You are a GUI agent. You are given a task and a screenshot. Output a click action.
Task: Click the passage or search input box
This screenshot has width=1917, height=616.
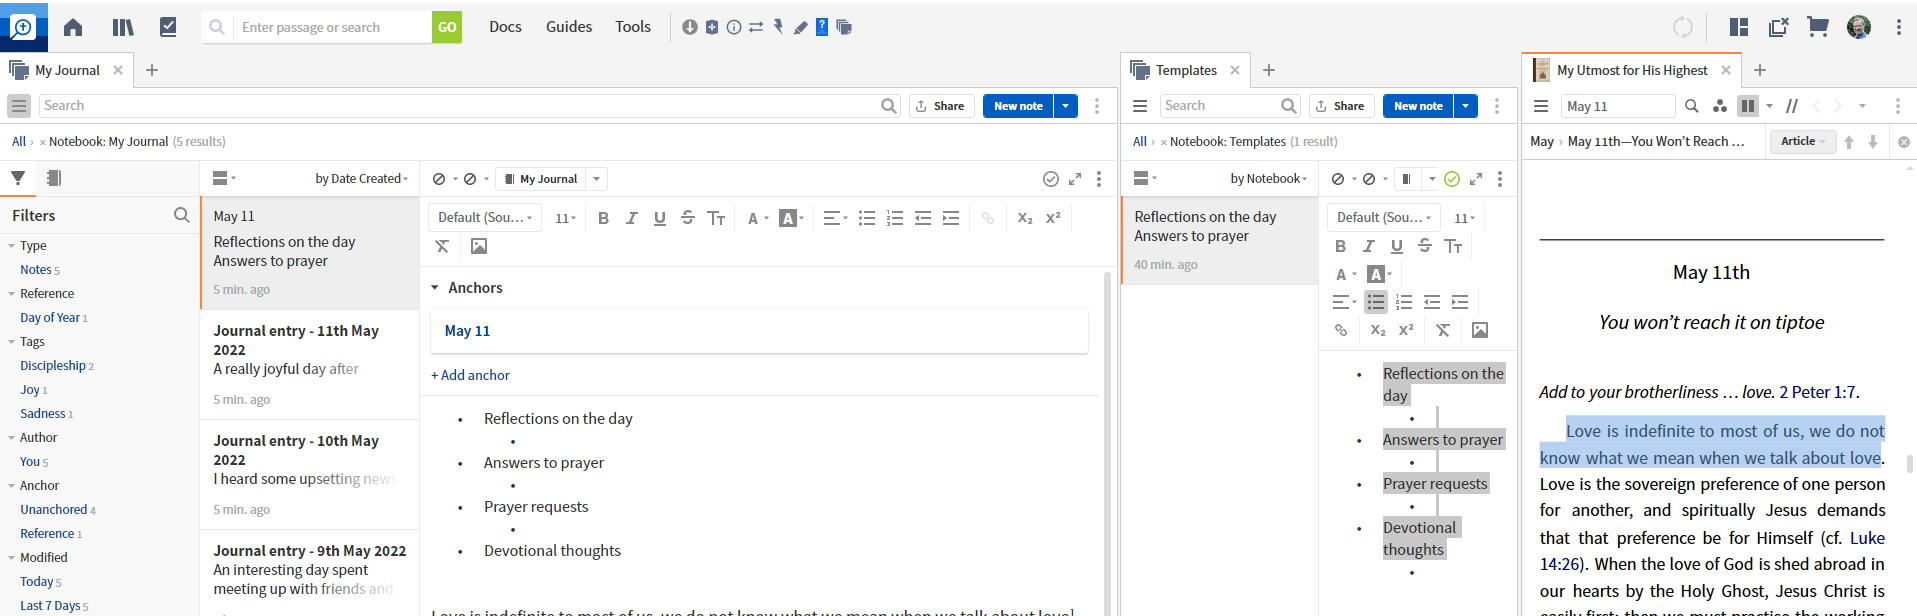332,27
